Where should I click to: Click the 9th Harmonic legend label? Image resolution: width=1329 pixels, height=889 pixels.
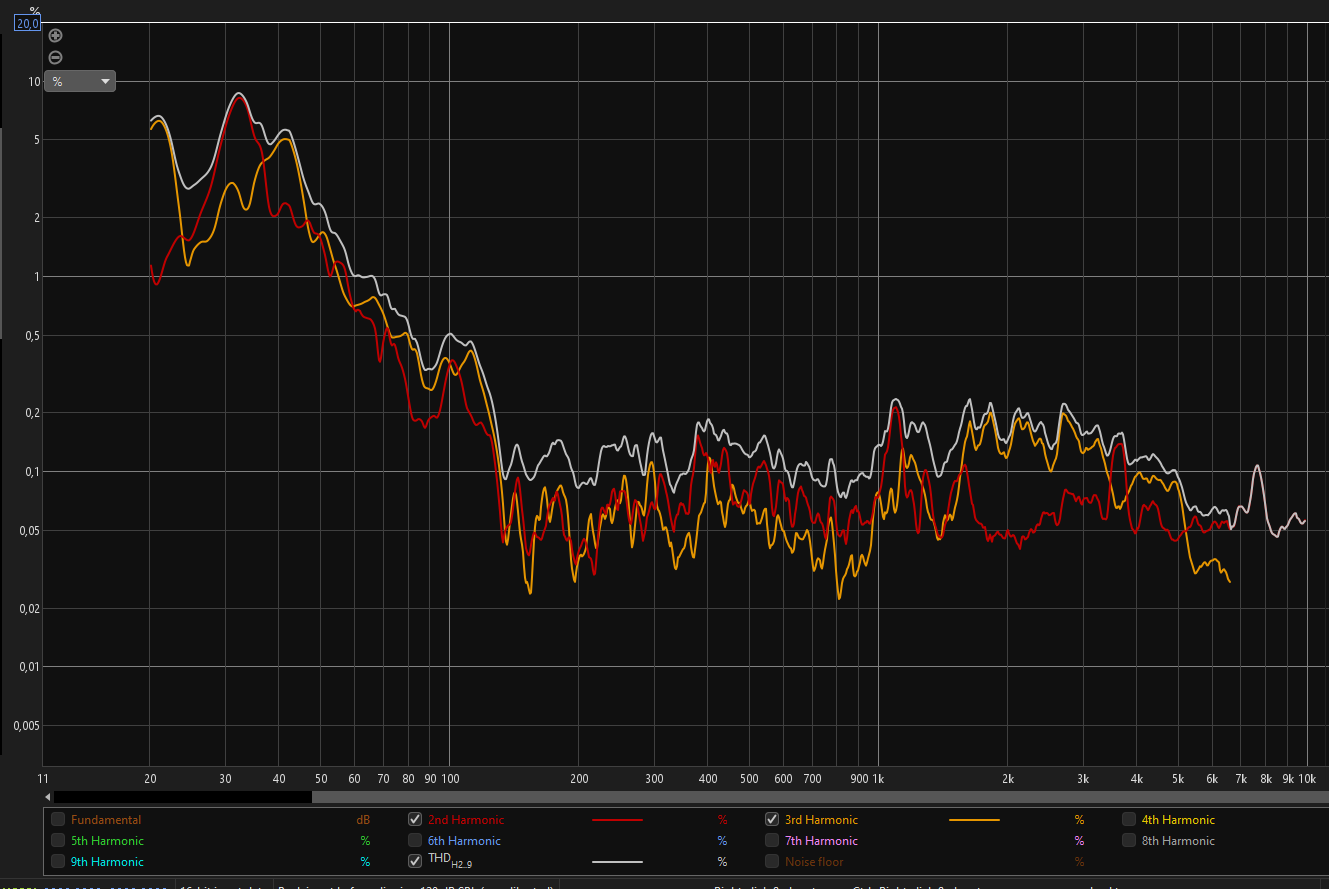[x=107, y=862]
